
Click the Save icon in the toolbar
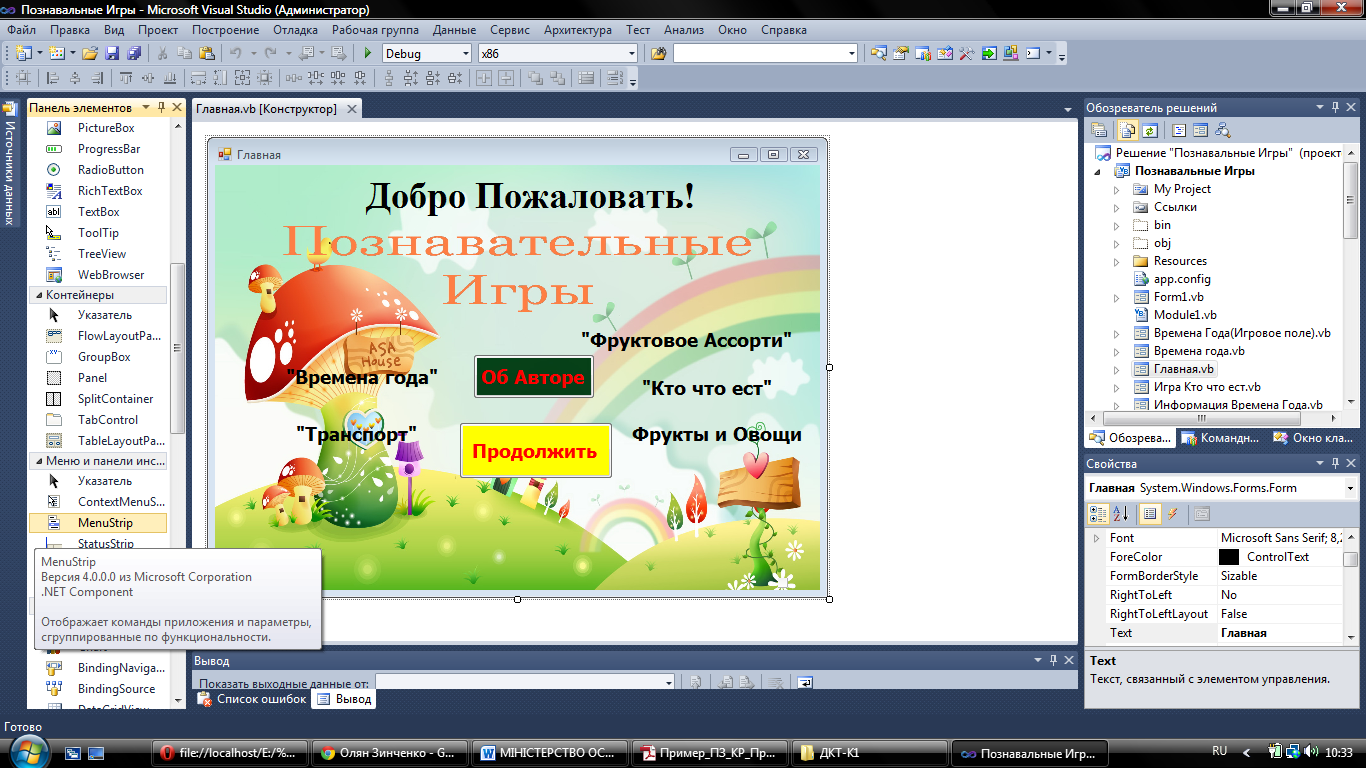point(112,53)
